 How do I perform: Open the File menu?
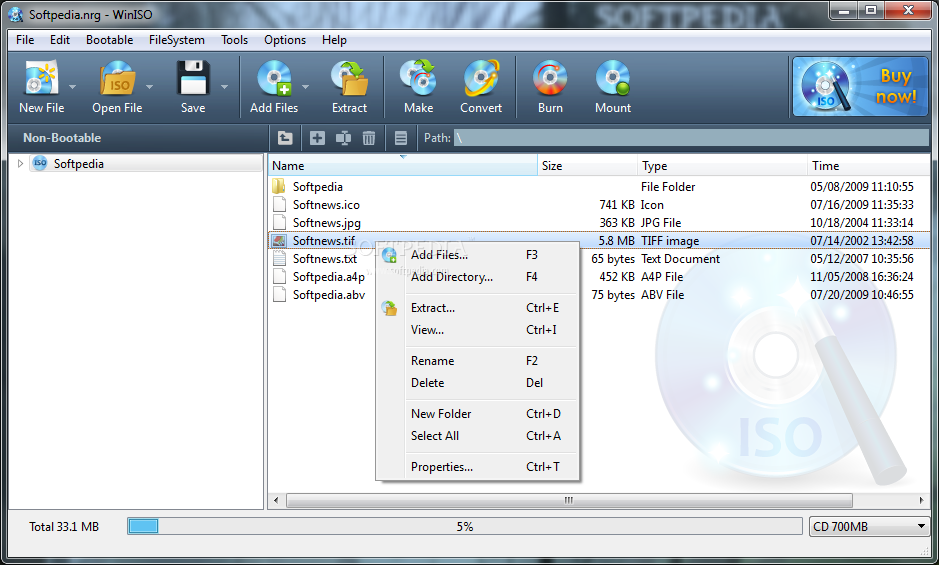tap(25, 40)
